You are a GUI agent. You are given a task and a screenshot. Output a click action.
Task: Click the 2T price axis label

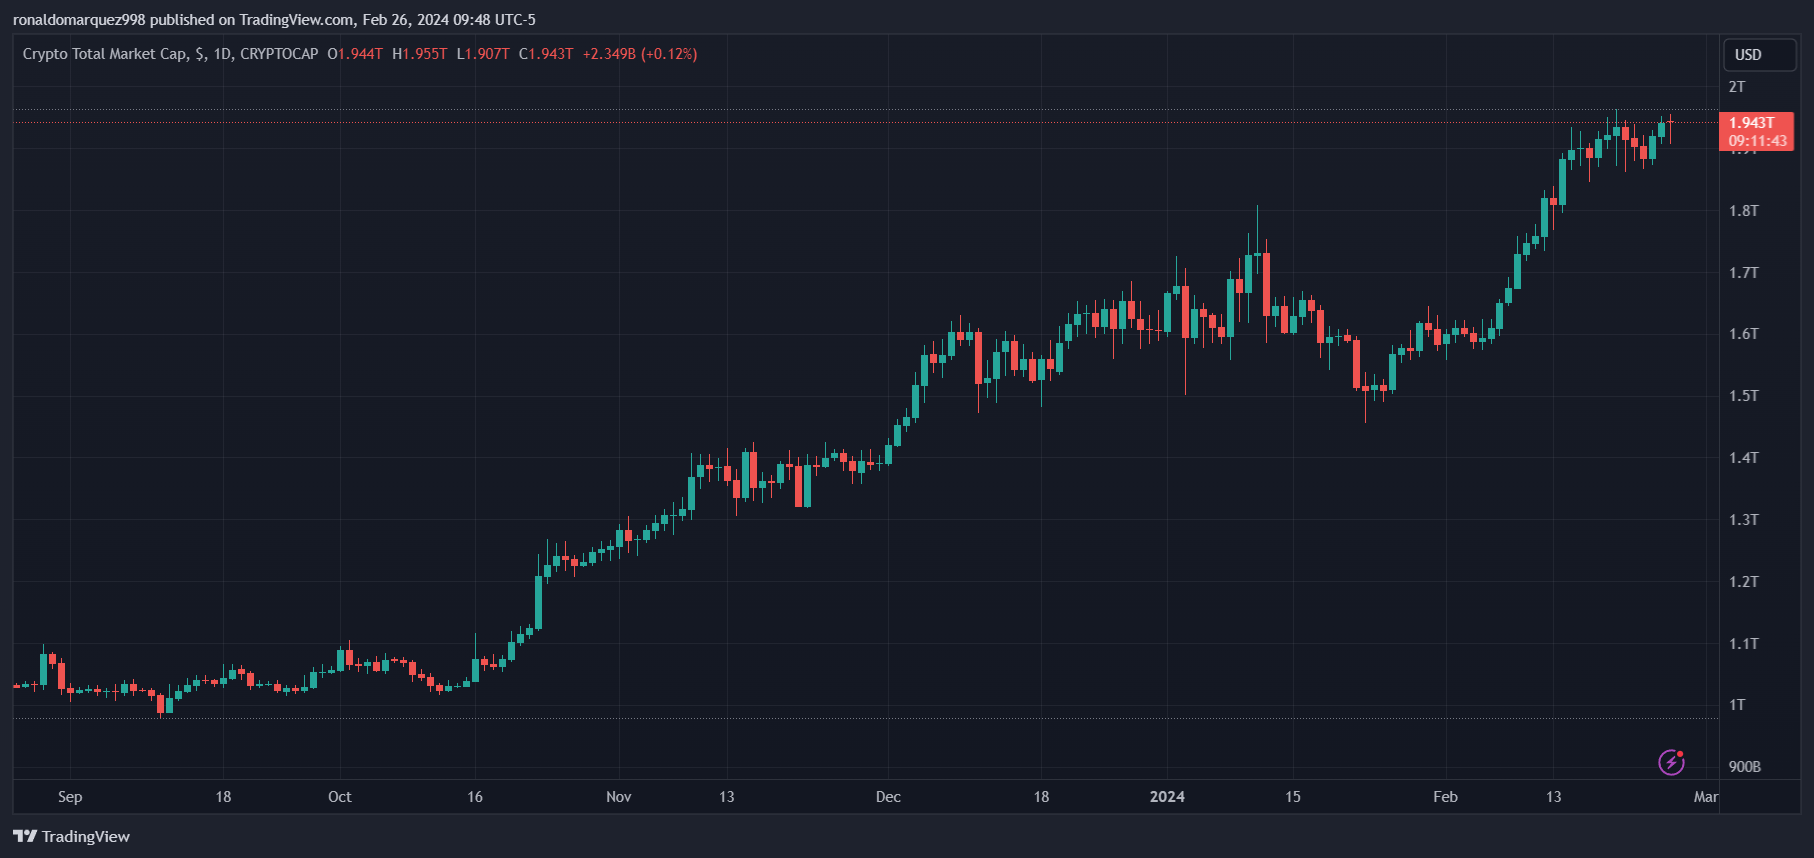pyautogui.click(x=1737, y=87)
